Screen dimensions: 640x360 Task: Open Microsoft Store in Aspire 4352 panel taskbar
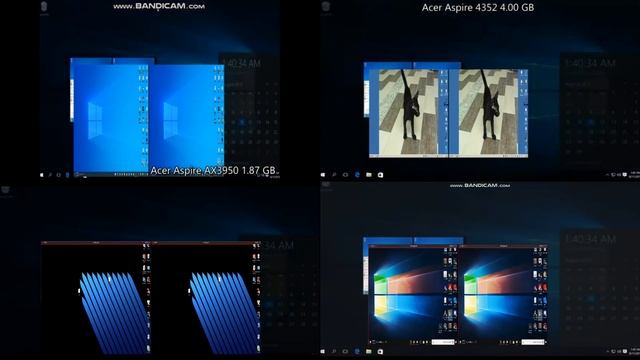380,175
